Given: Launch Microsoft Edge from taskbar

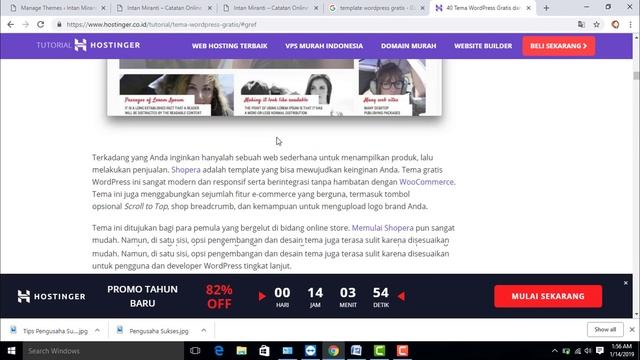Looking at the screenshot, I should coord(219,351).
